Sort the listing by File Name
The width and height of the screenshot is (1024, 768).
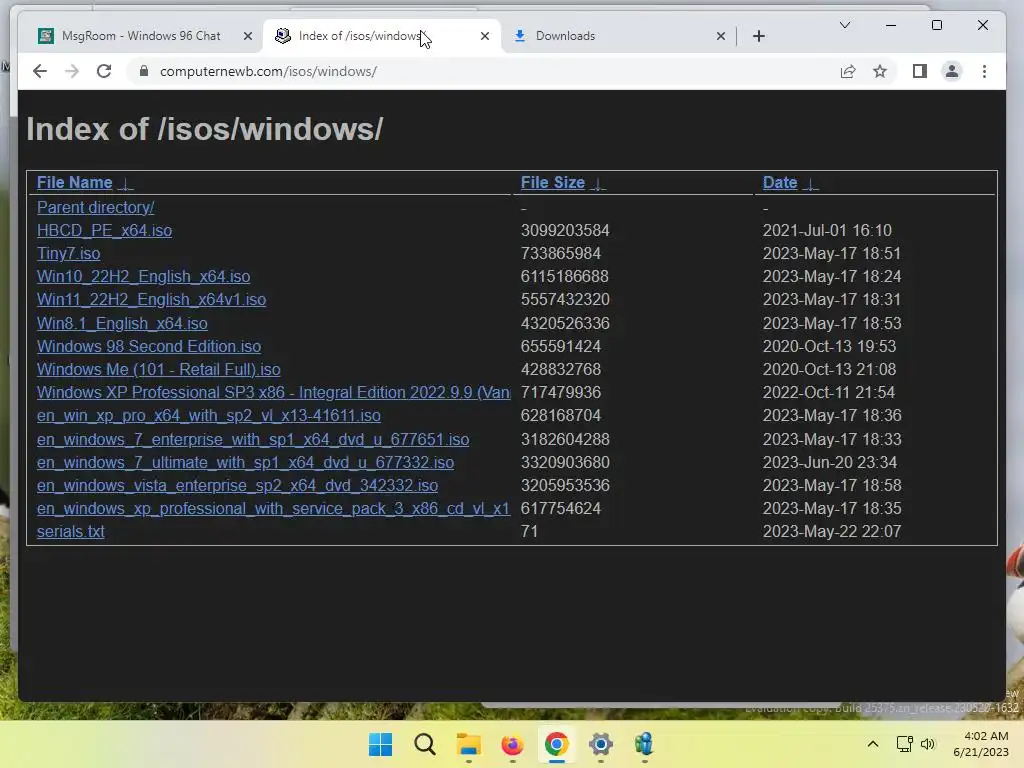(74, 182)
